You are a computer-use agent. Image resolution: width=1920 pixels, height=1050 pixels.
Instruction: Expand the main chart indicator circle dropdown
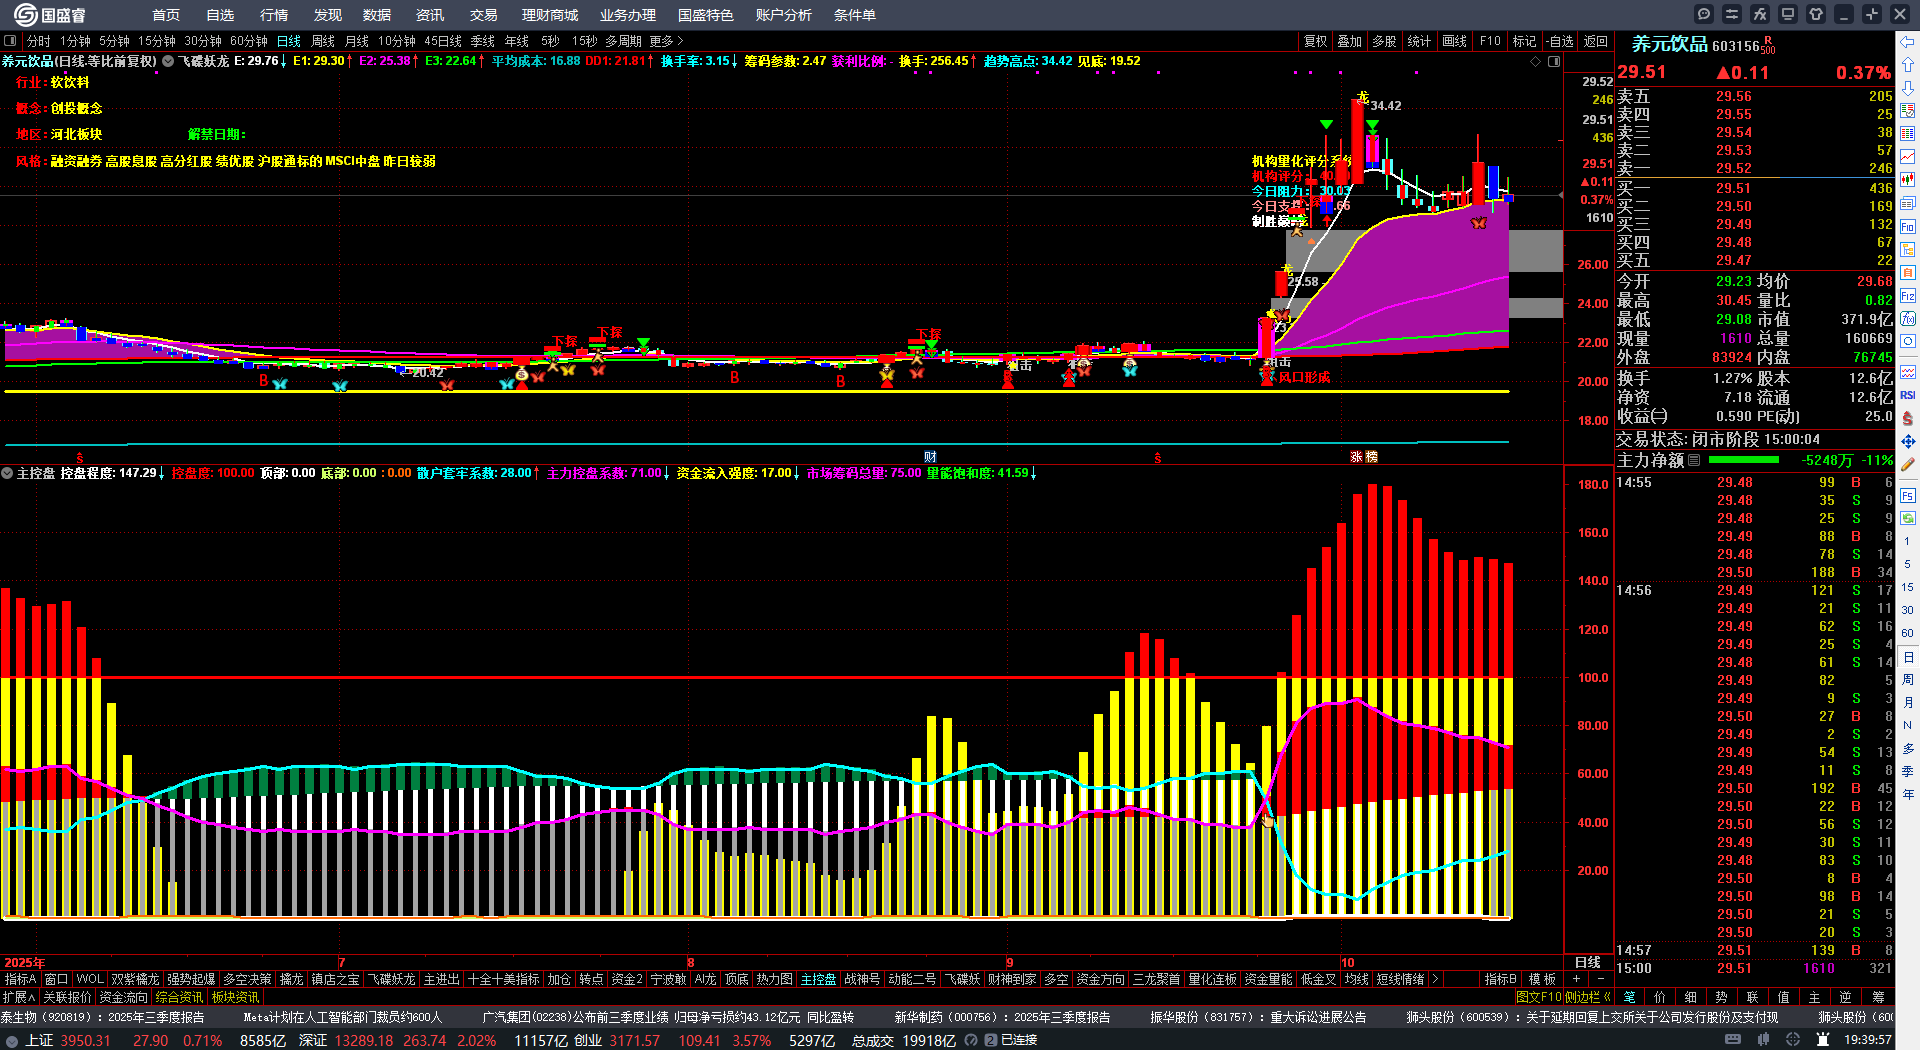pyautogui.click(x=168, y=61)
